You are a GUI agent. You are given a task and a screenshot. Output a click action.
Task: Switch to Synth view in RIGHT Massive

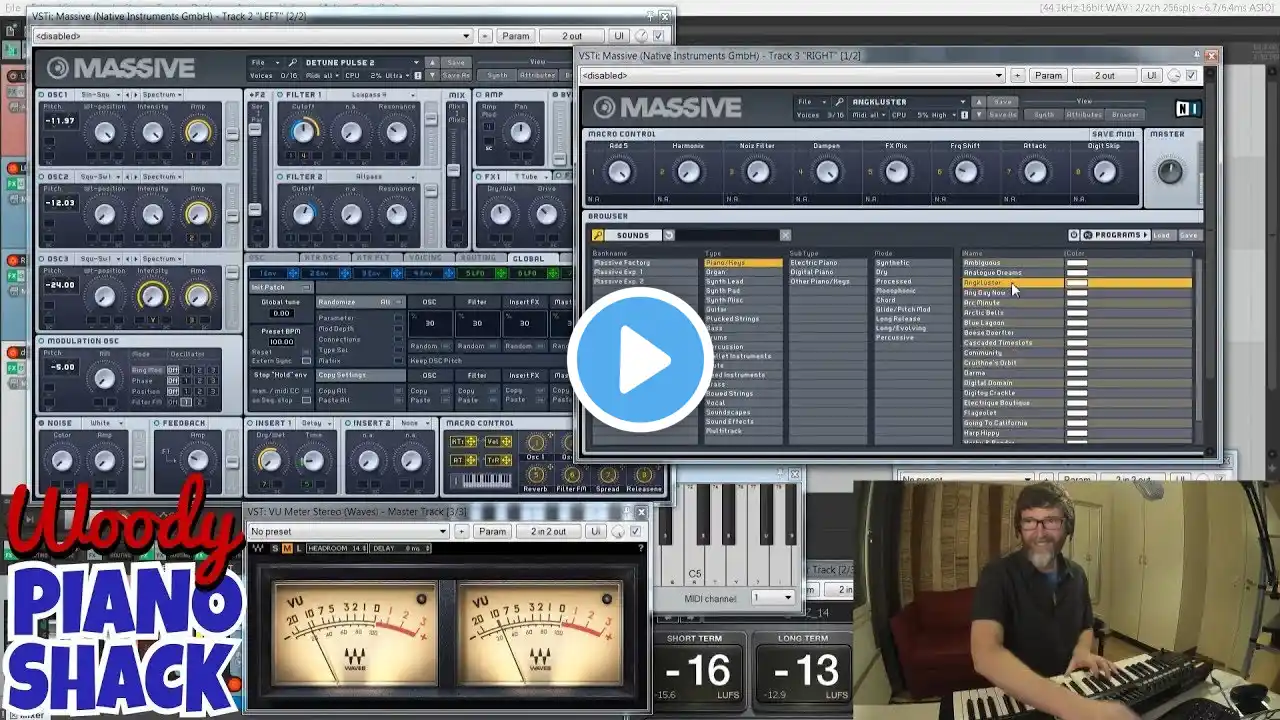[x=1044, y=115]
